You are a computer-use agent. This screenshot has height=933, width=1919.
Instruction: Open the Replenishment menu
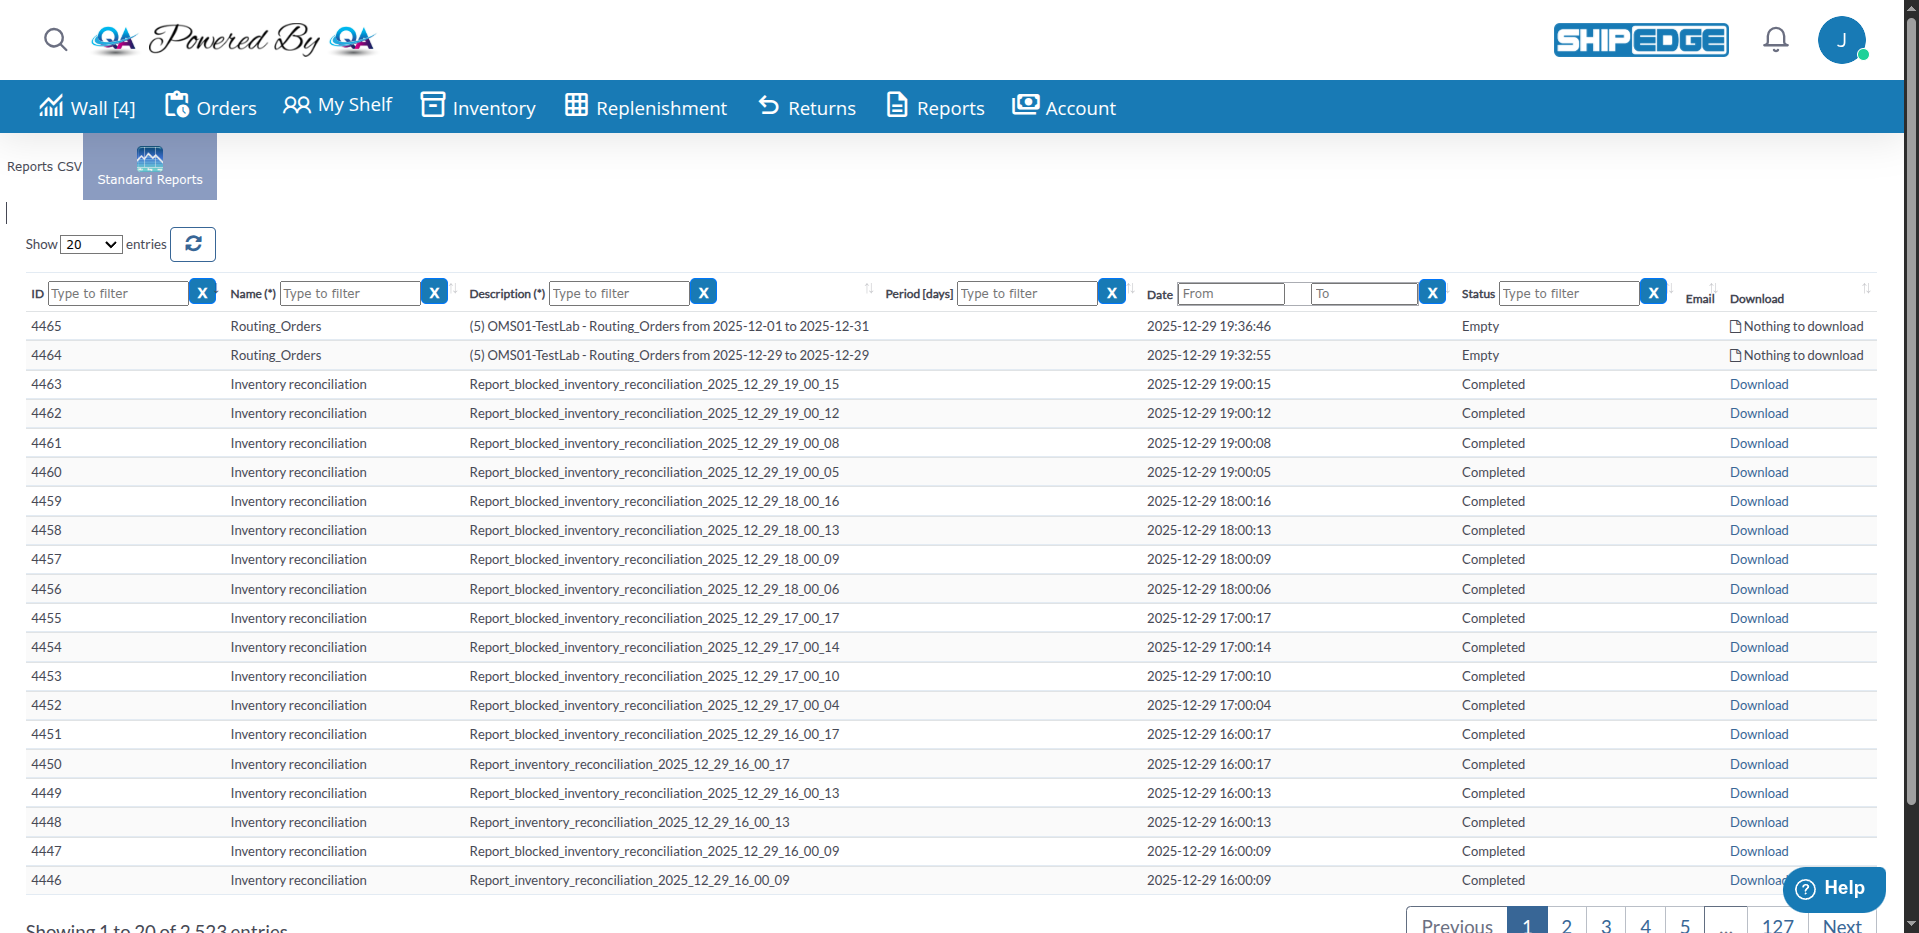click(646, 107)
